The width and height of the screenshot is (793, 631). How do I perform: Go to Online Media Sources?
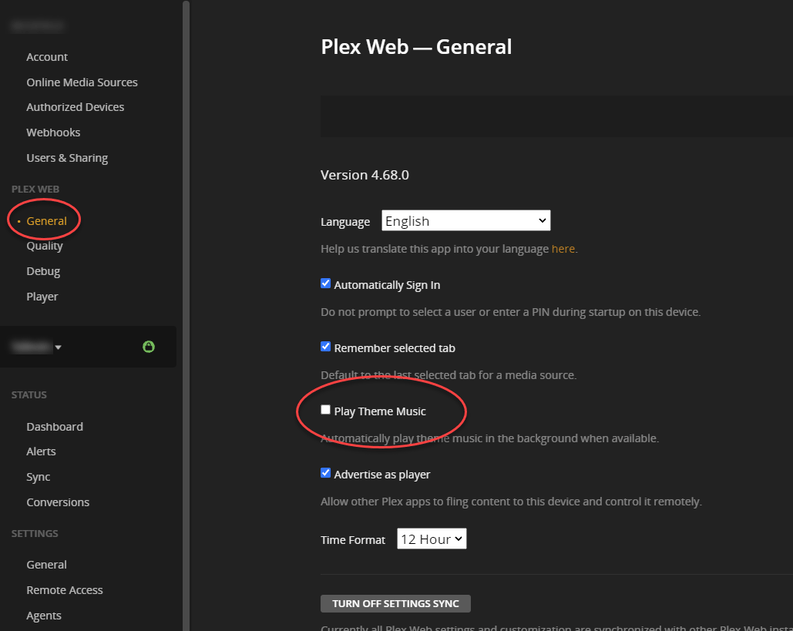click(82, 82)
